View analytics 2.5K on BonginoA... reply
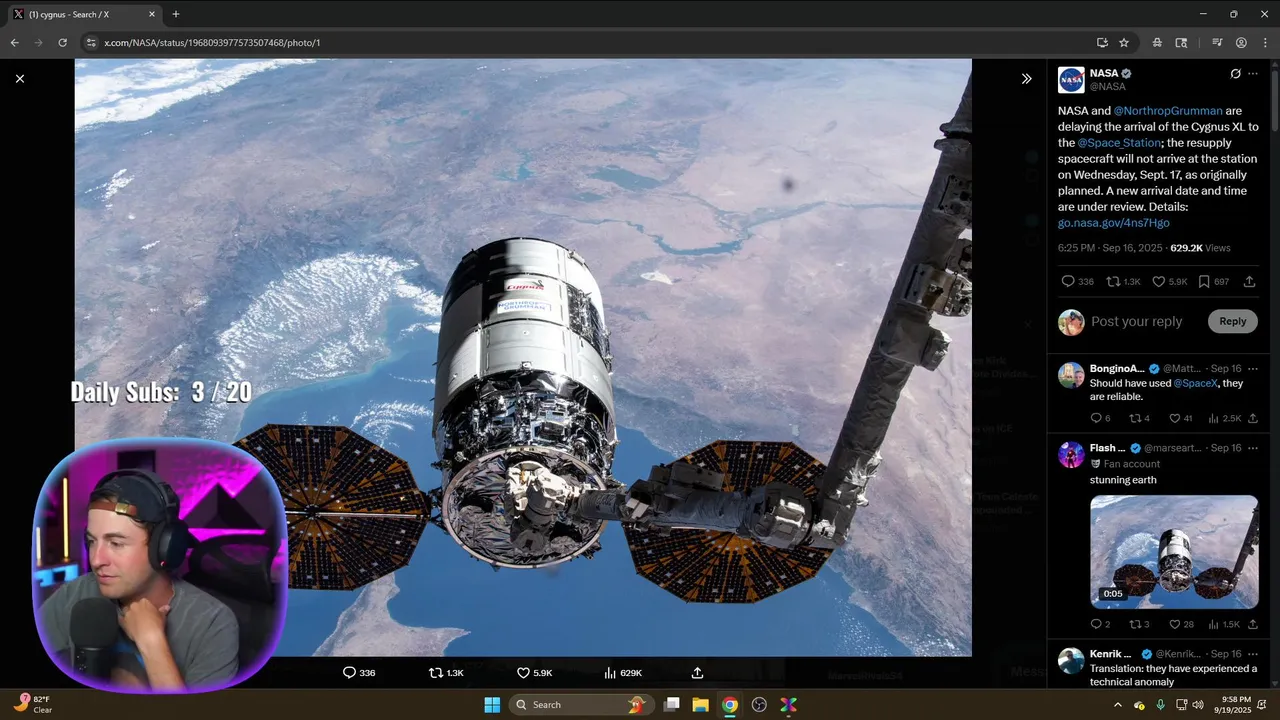The width and height of the screenshot is (1280, 720). pos(1224,418)
